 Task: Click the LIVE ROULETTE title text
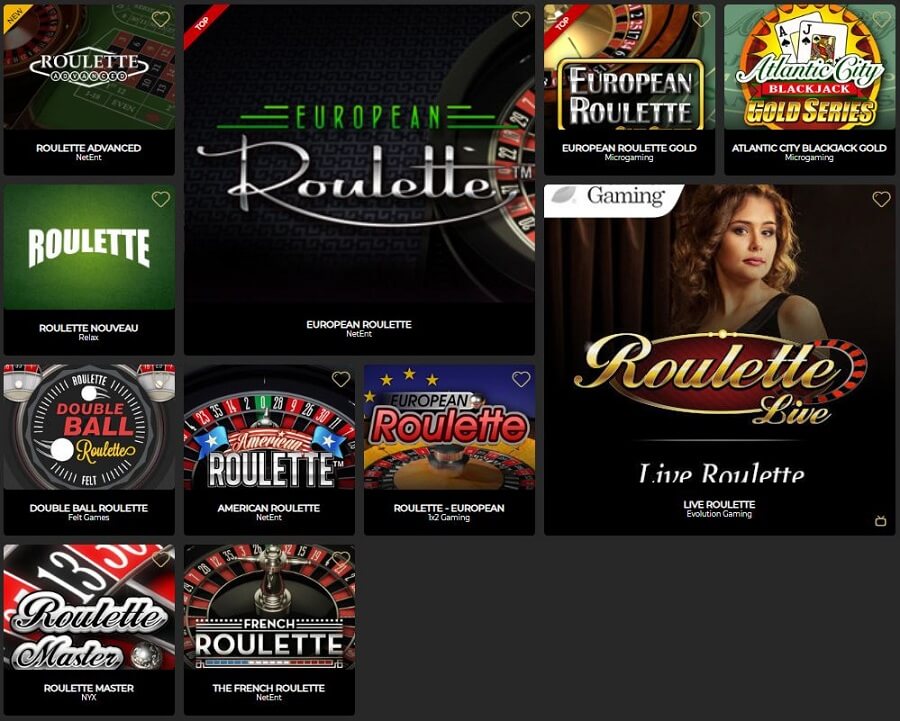[x=719, y=505]
